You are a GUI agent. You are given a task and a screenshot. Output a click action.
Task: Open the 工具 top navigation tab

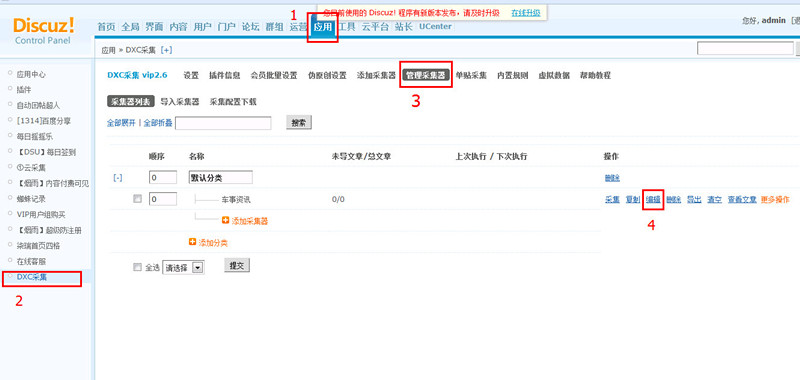[347, 27]
